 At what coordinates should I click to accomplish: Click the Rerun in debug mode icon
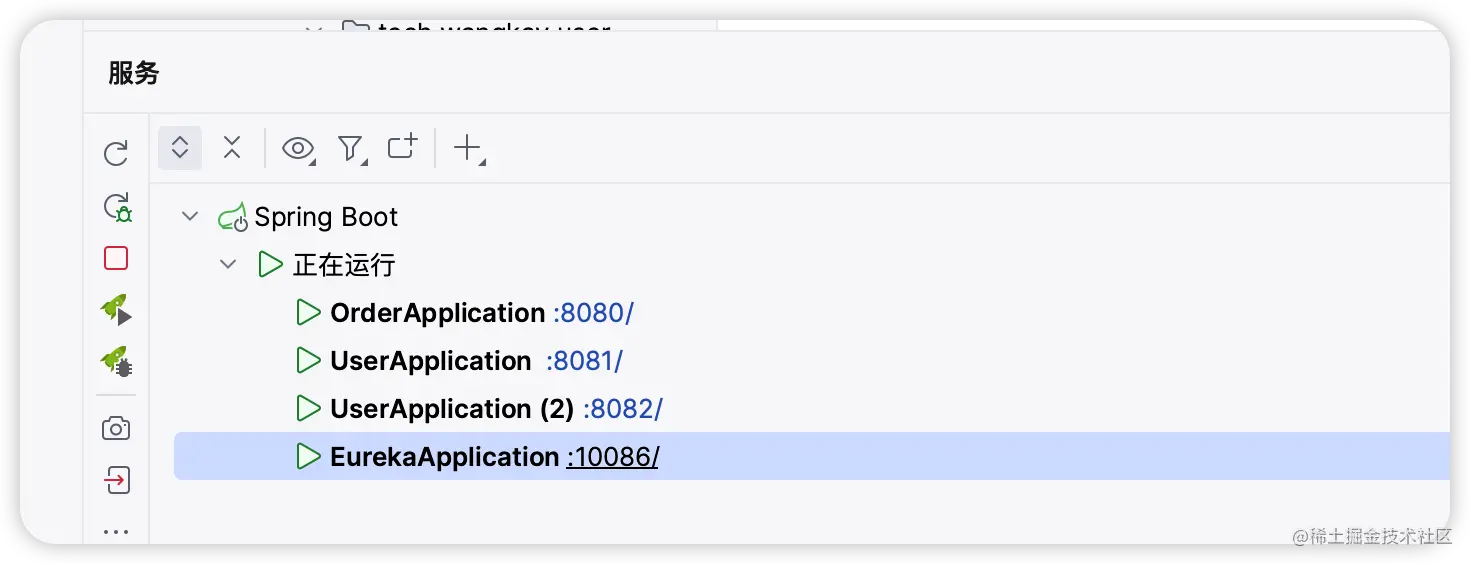pos(117,208)
